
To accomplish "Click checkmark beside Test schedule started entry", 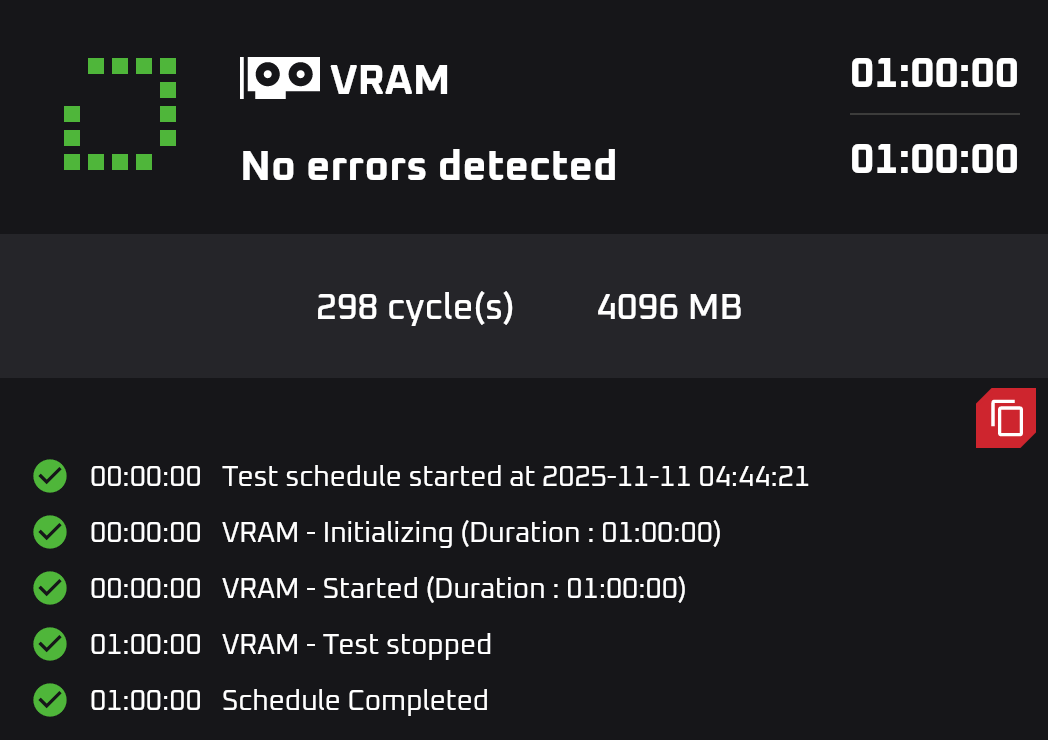I will click(50, 476).
